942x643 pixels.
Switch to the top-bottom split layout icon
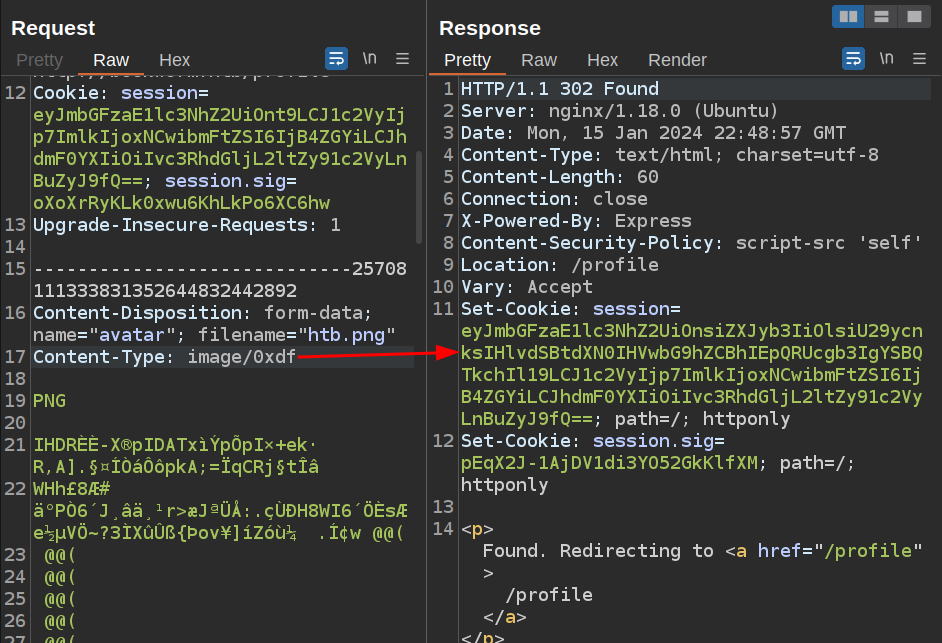coord(881,16)
